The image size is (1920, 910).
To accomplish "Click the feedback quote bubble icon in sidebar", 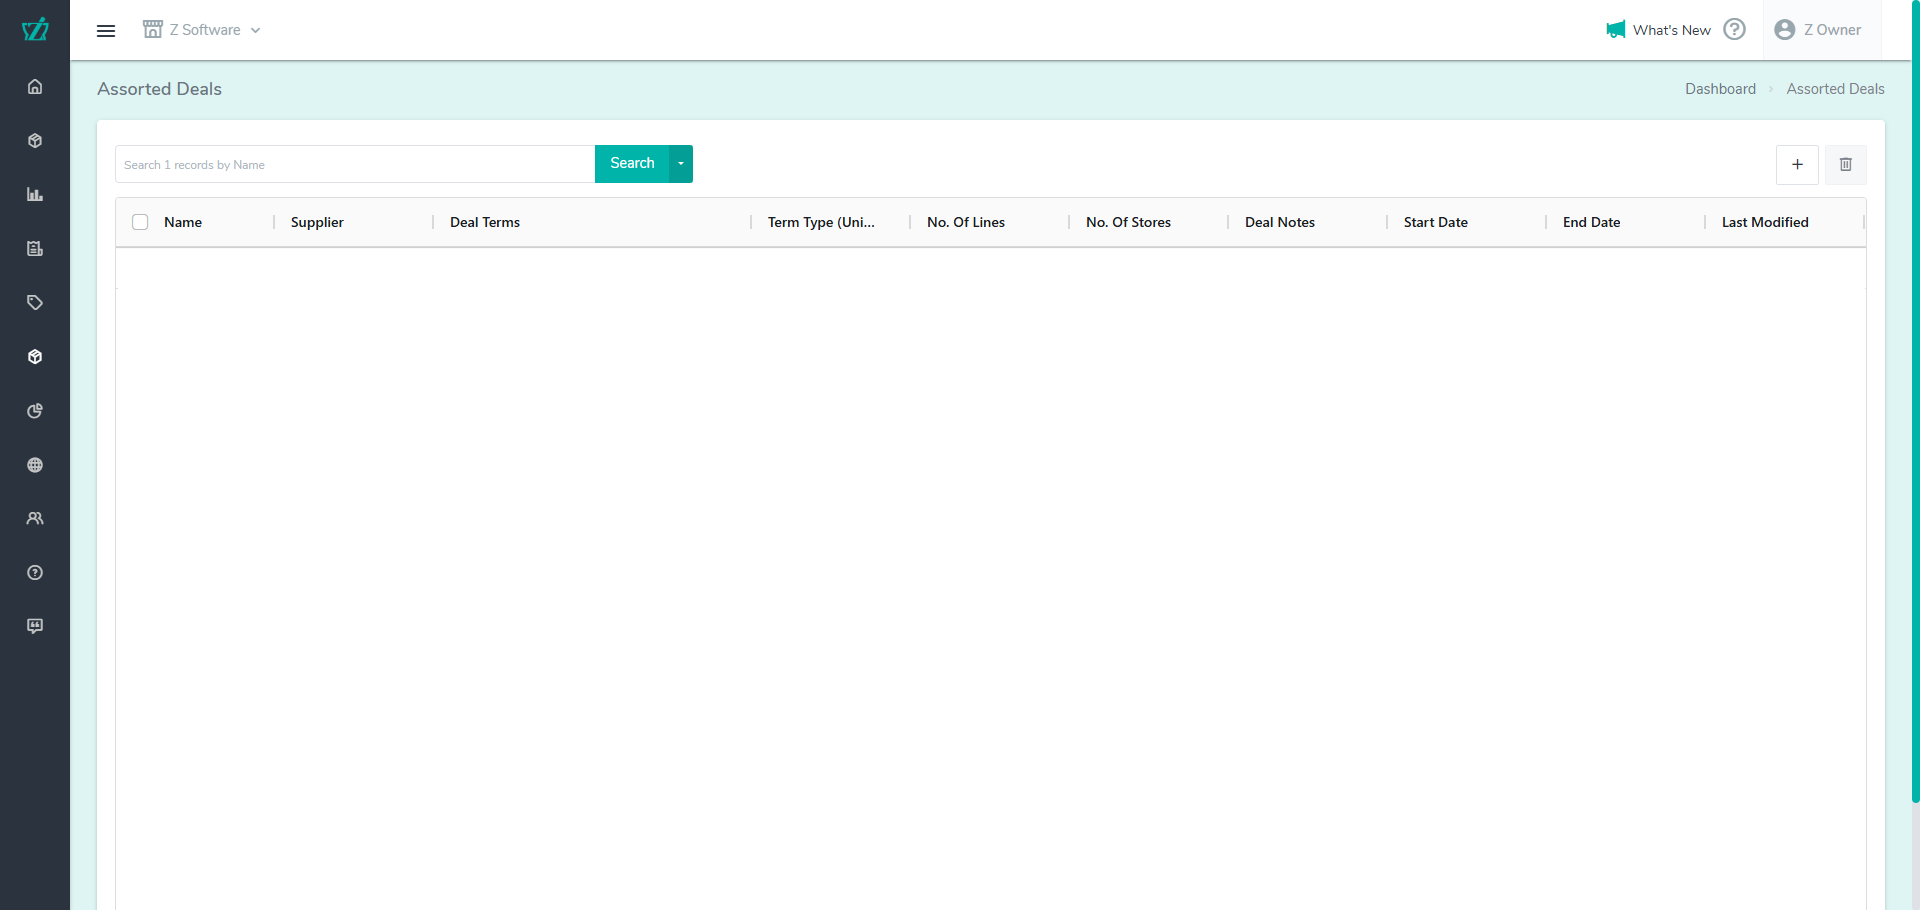I will (35, 626).
